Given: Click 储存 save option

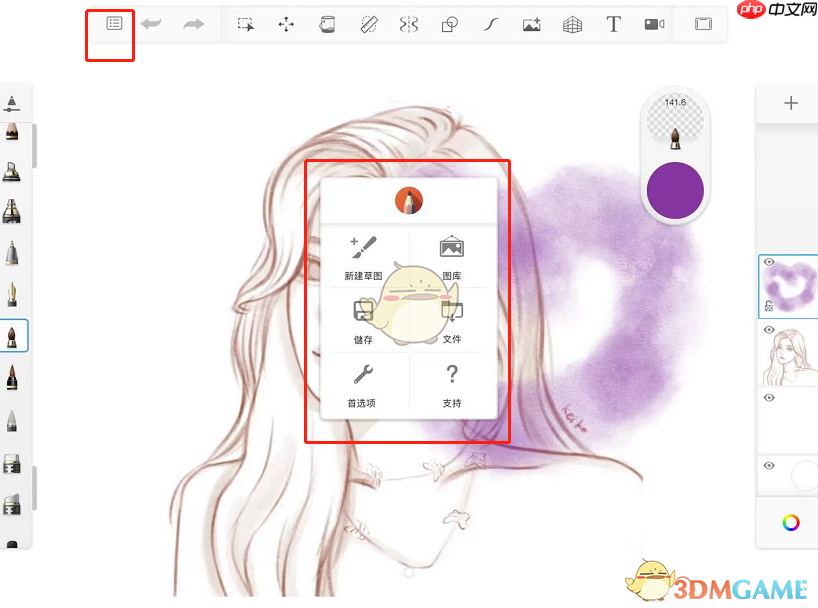Looking at the screenshot, I should coord(364,322).
